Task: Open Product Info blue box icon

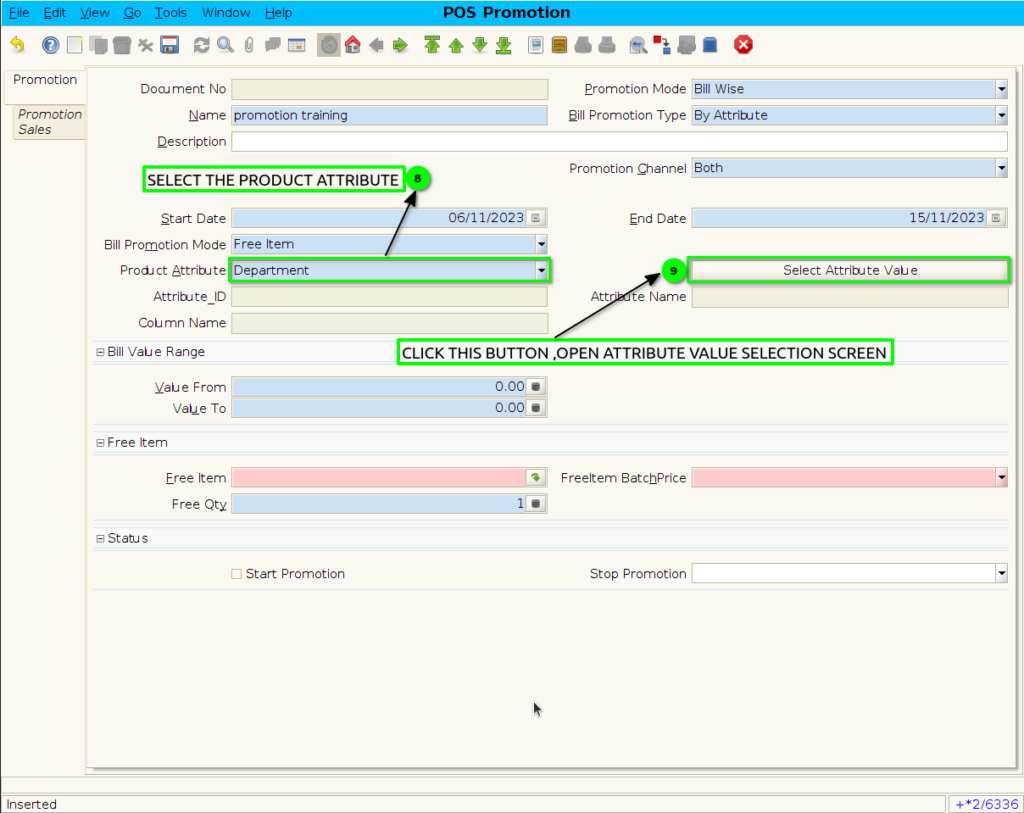Action: 710,45
